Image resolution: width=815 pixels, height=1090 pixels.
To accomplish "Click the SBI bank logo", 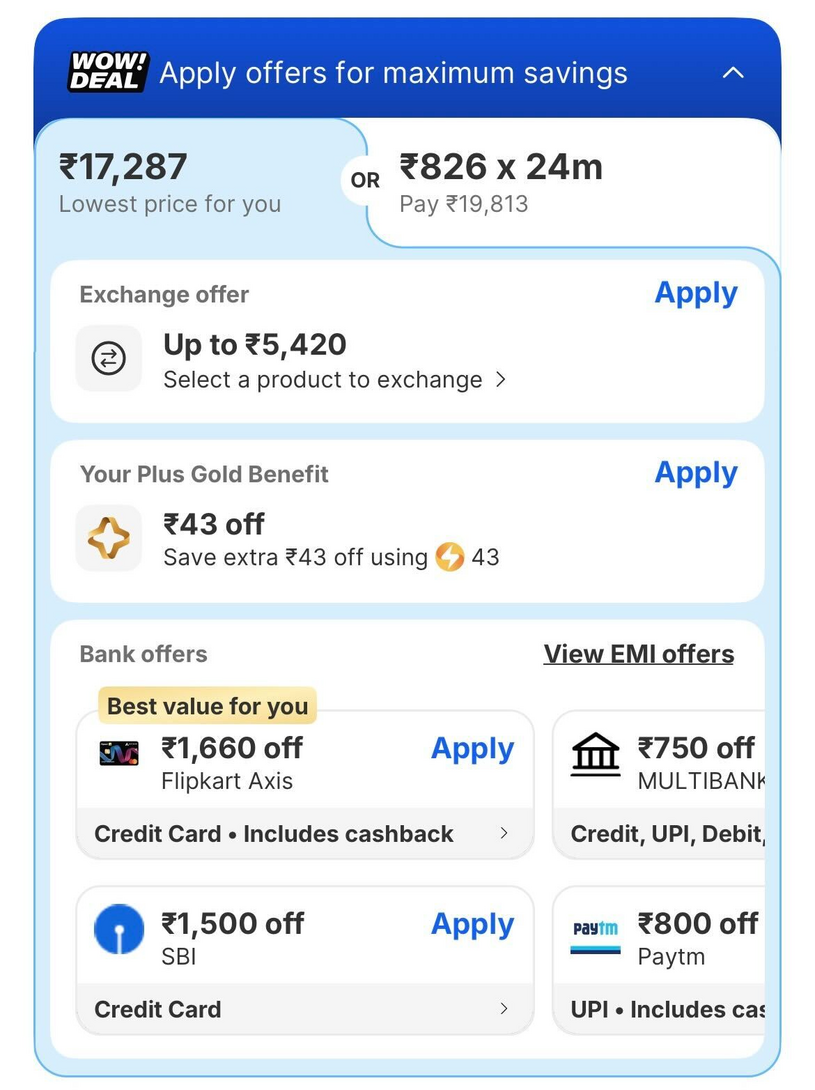I will [x=119, y=929].
